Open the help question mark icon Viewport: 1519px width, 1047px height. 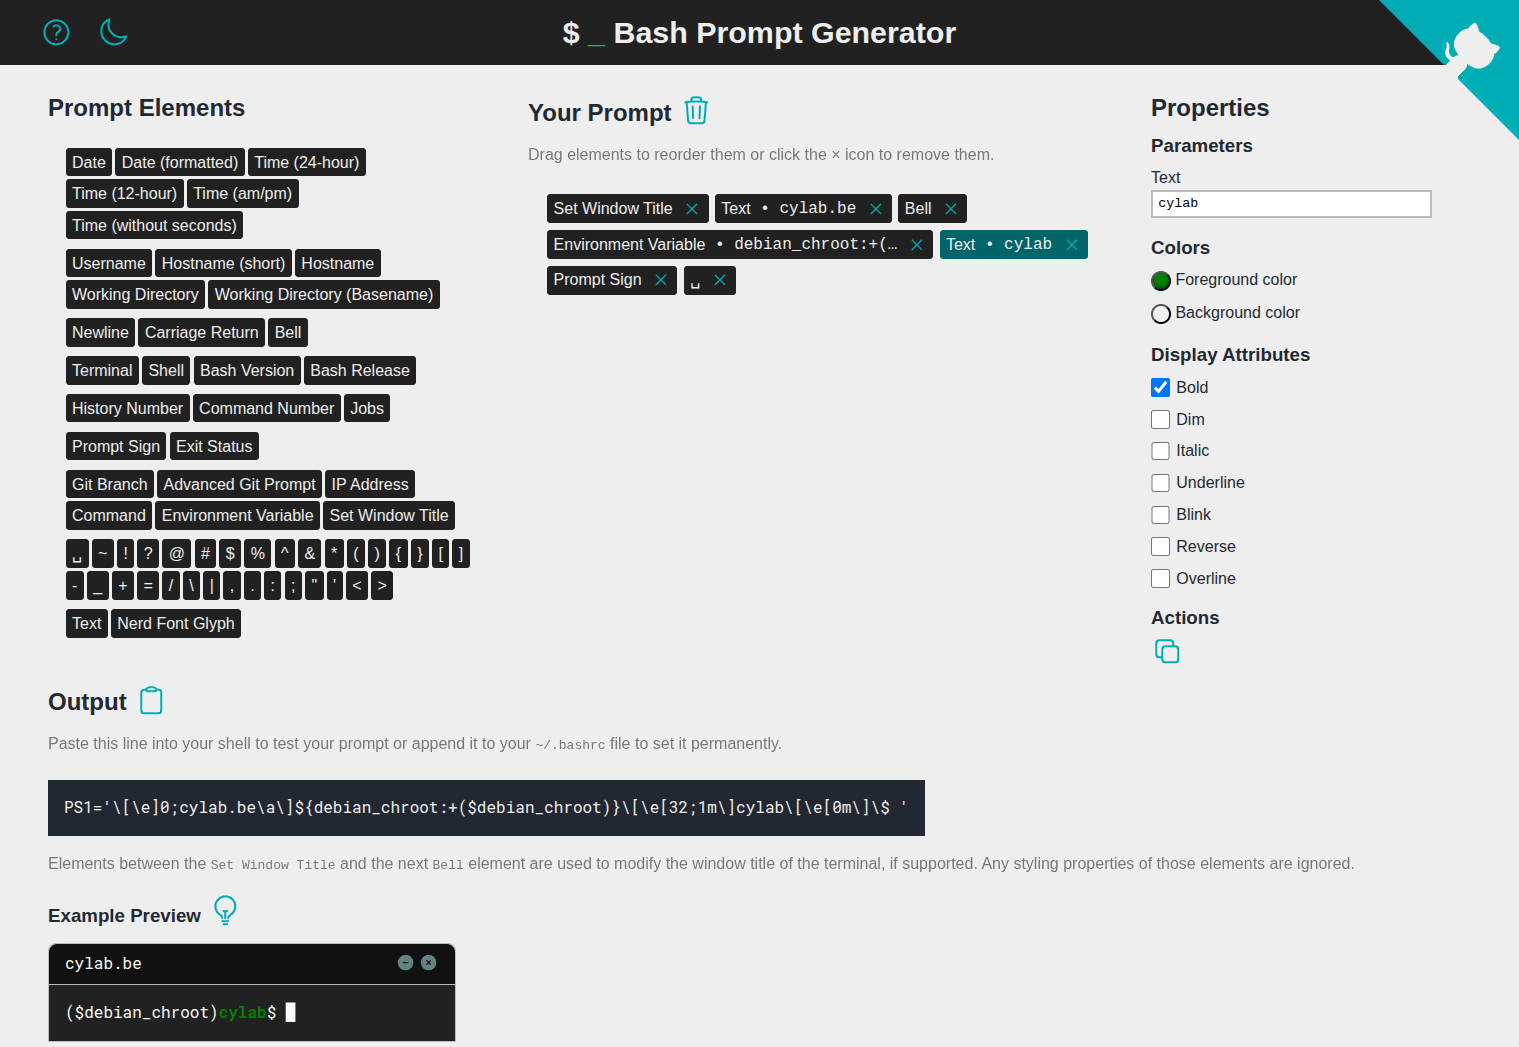pyautogui.click(x=57, y=33)
